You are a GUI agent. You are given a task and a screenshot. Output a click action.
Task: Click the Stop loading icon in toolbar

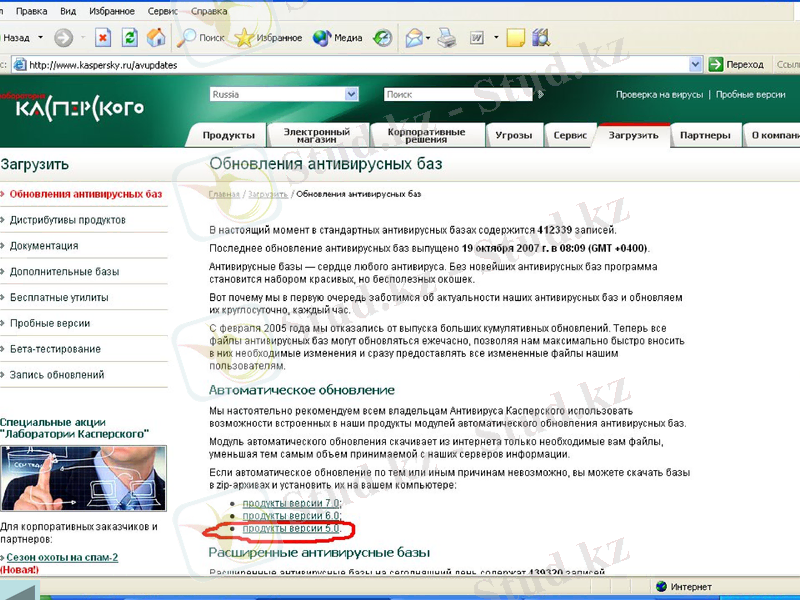coord(103,38)
